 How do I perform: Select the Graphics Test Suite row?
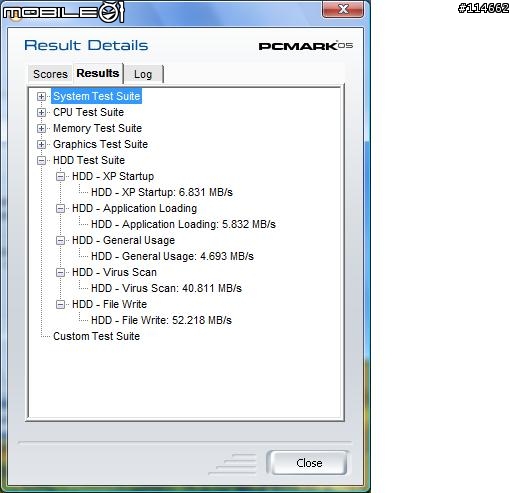coord(100,144)
